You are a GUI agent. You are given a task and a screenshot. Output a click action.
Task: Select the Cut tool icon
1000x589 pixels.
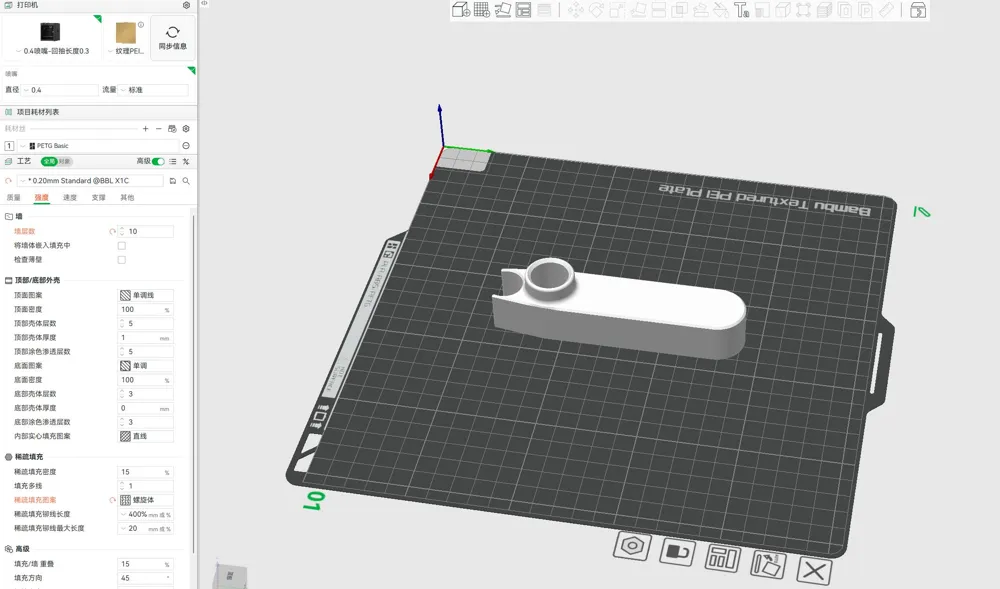point(659,10)
